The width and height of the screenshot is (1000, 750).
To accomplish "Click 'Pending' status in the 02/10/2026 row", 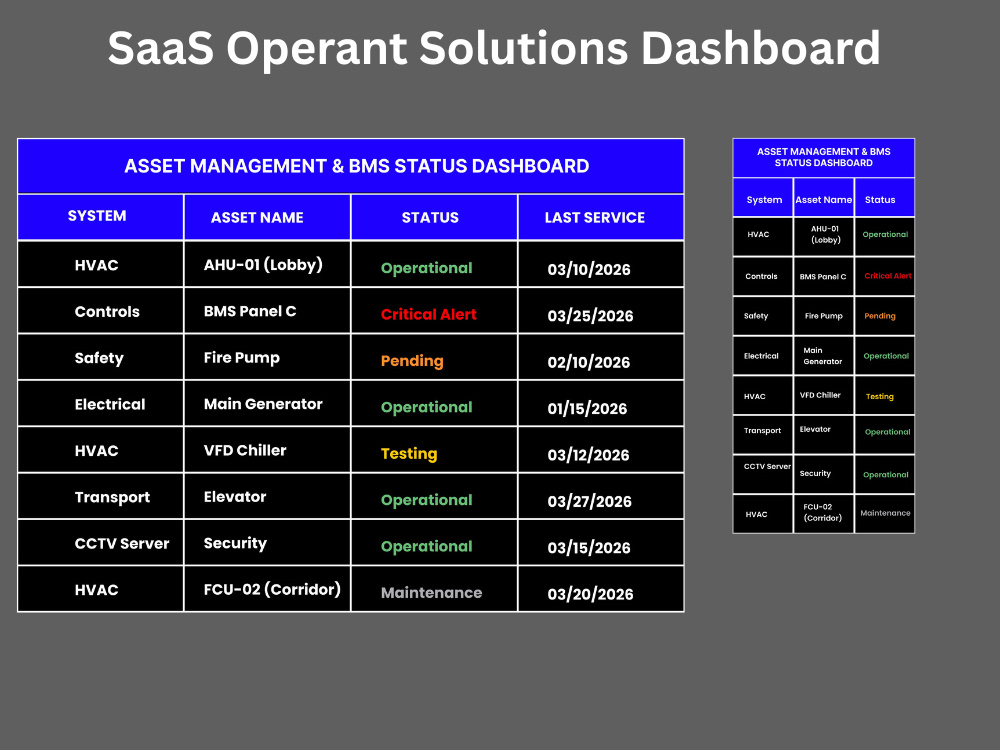I will coord(412,361).
